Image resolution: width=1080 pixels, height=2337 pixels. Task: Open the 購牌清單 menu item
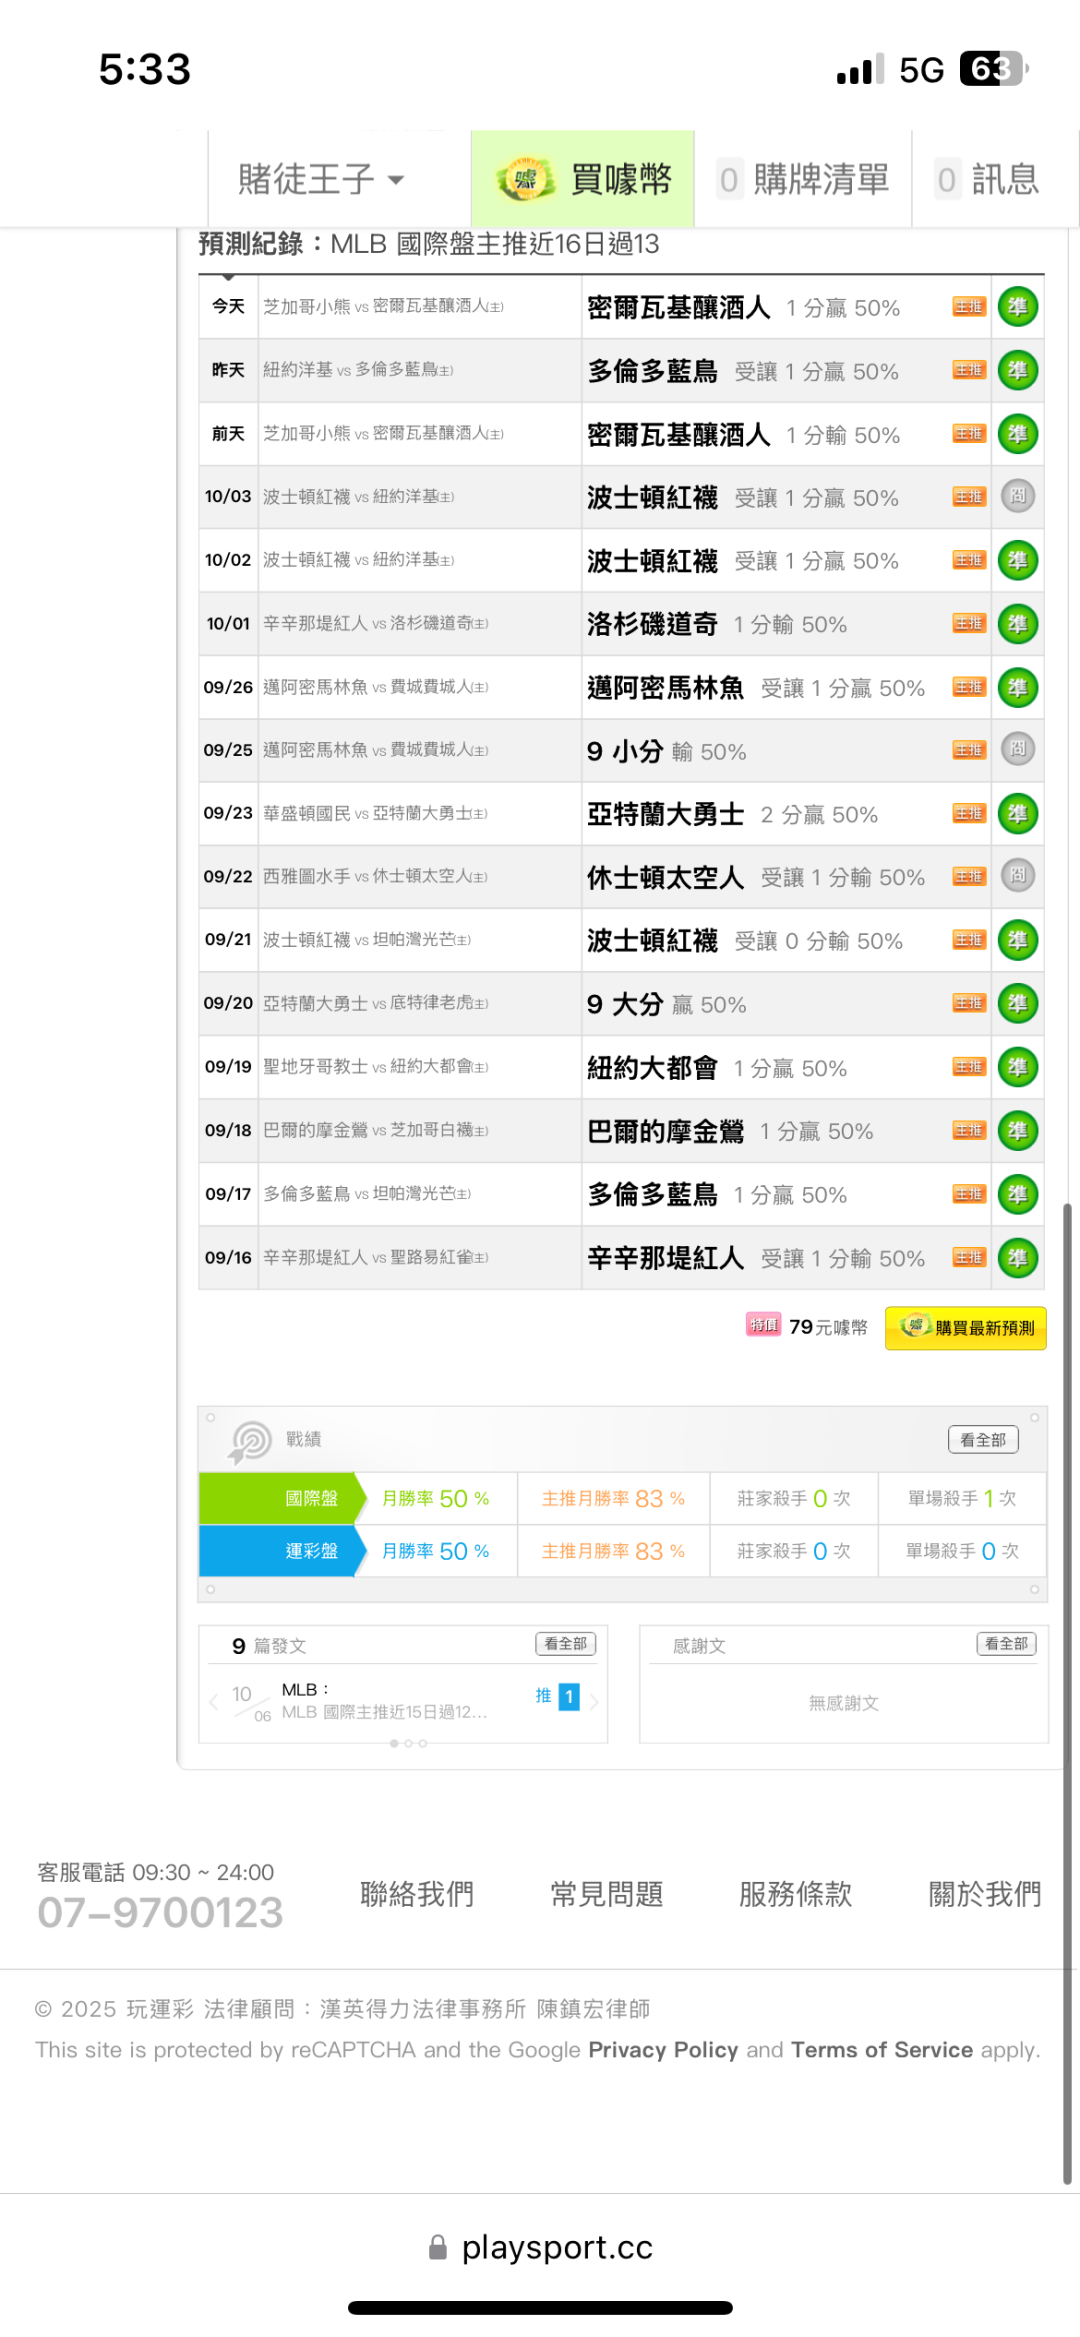[x=803, y=180]
